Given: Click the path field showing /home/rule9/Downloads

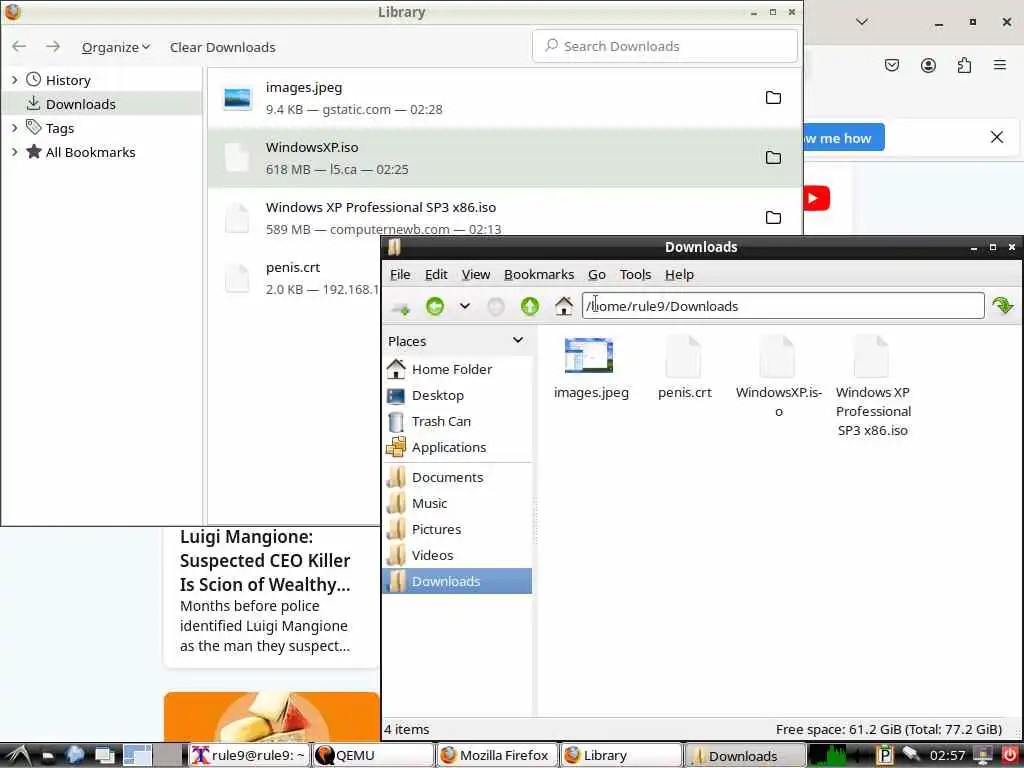Looking at the screenshot, I should (783, 306).
